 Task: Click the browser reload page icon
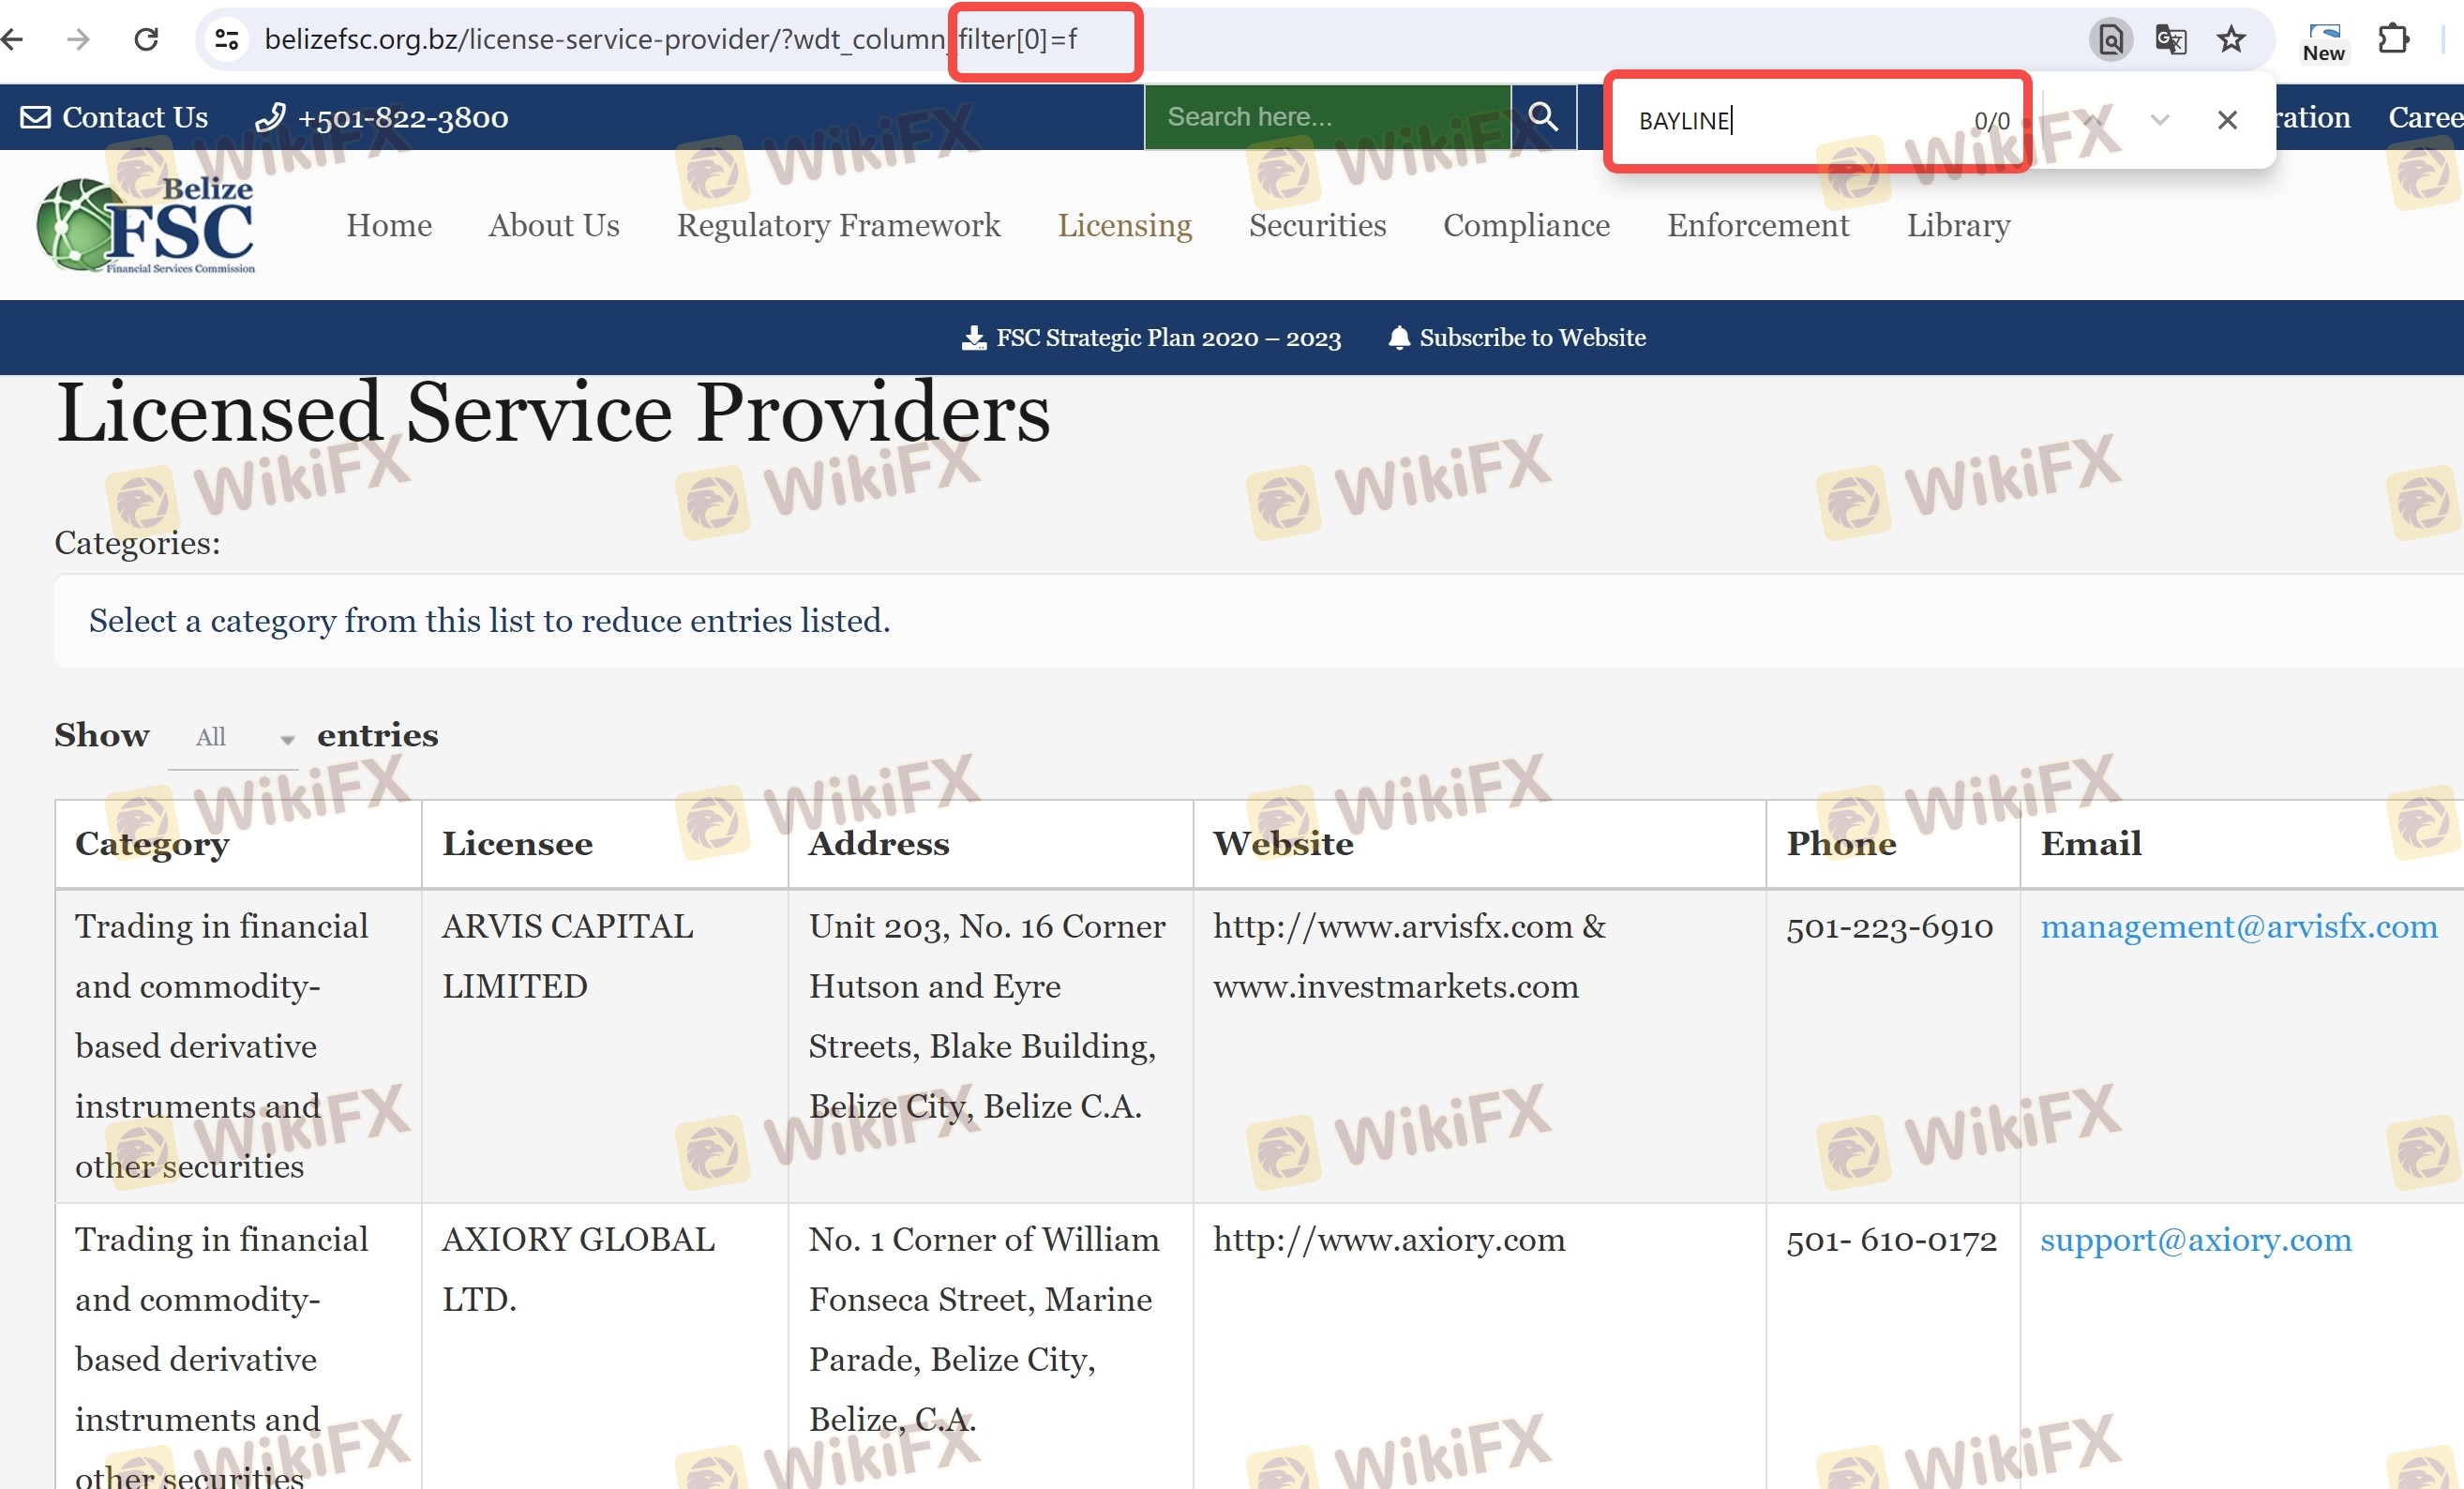(x=146, y=40)
